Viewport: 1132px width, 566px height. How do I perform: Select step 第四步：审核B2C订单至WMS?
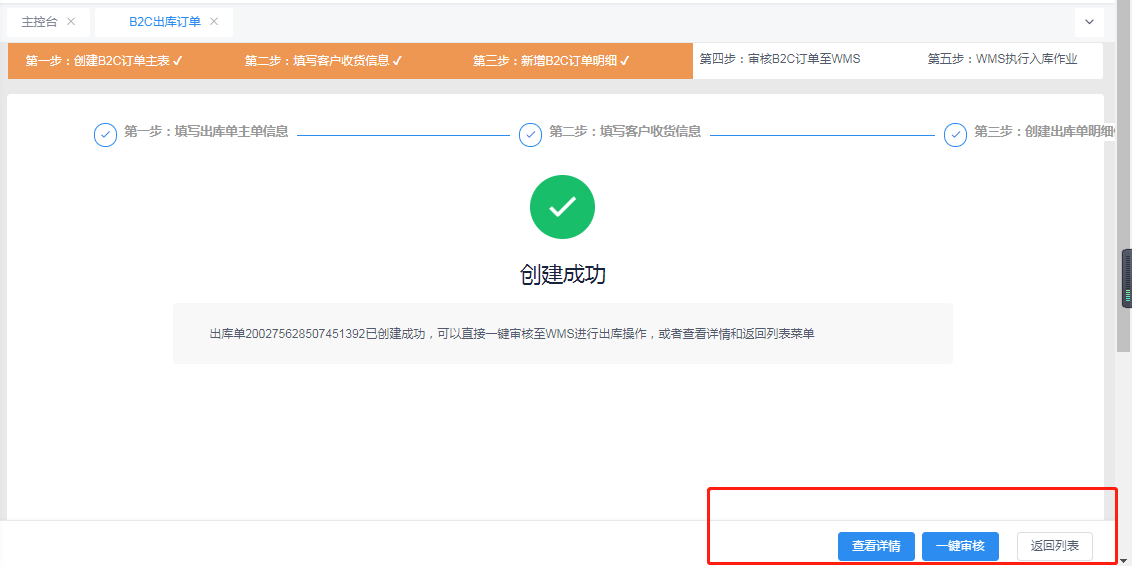point(780,59)
